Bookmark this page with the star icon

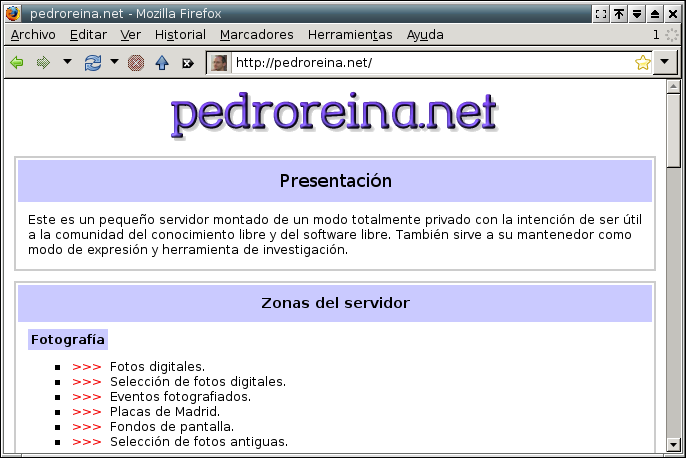(642, 63)
